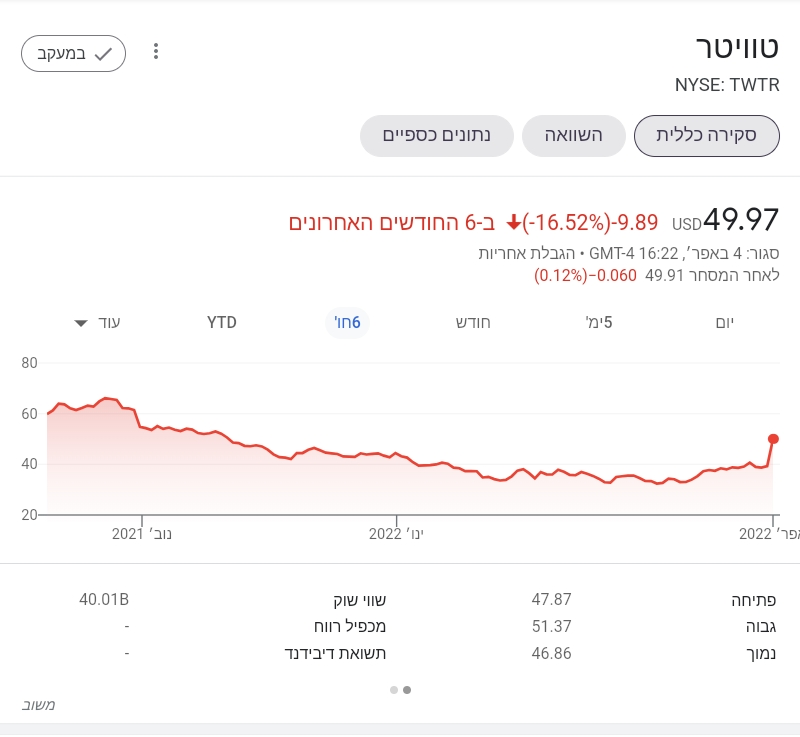Show the one-day "יום" chart range
Screen dimensions: 800x737
725,322
